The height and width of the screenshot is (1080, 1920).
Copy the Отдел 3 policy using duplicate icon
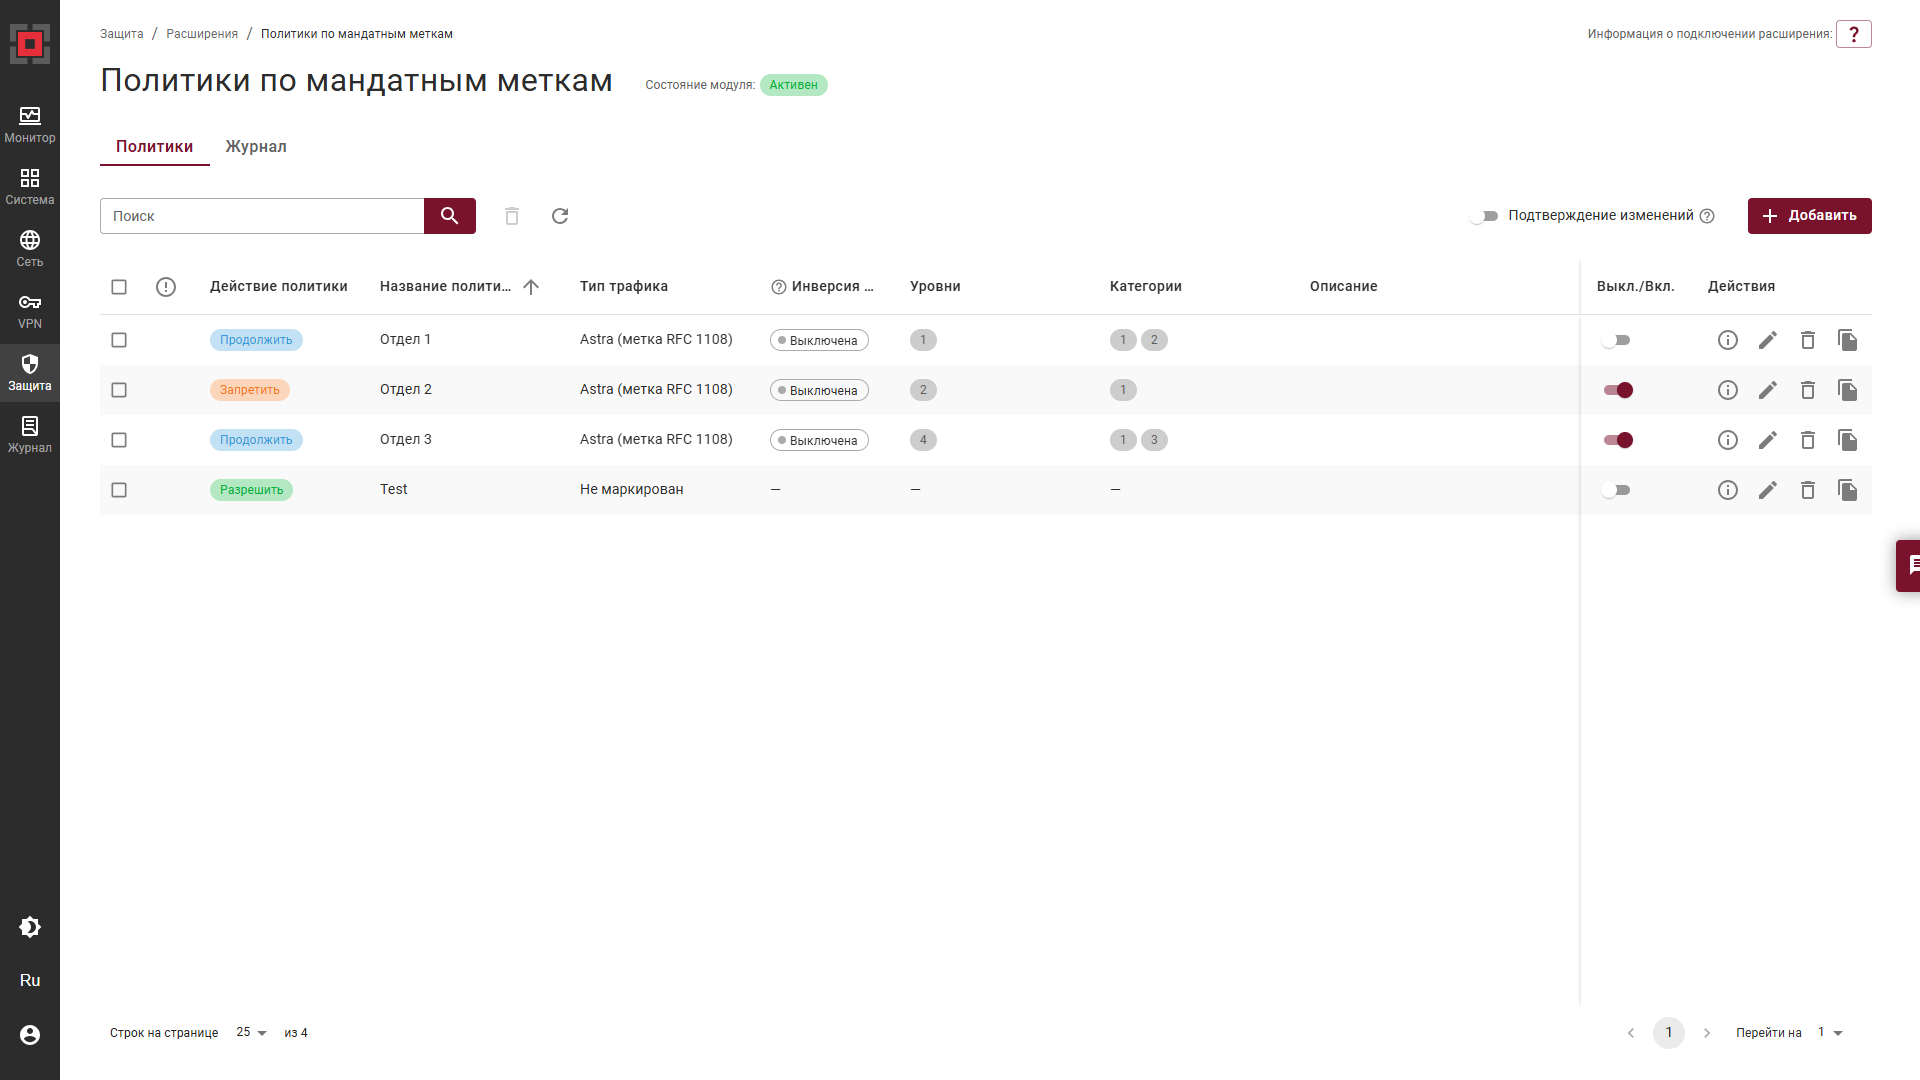(x=1847, y=440)
